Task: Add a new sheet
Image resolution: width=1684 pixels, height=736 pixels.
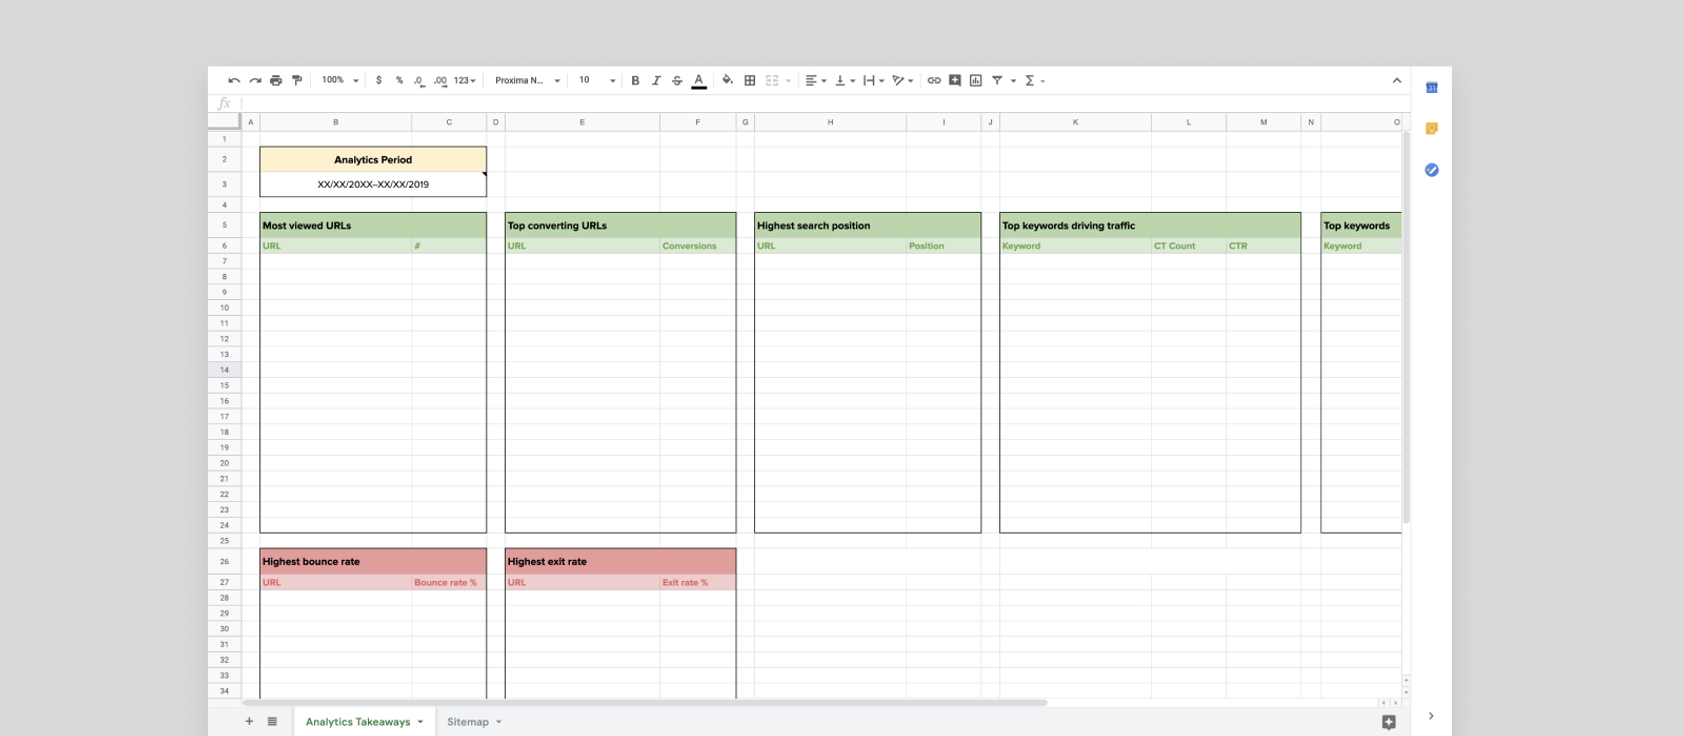Action: pyautogui.click(x=249, y=721)
